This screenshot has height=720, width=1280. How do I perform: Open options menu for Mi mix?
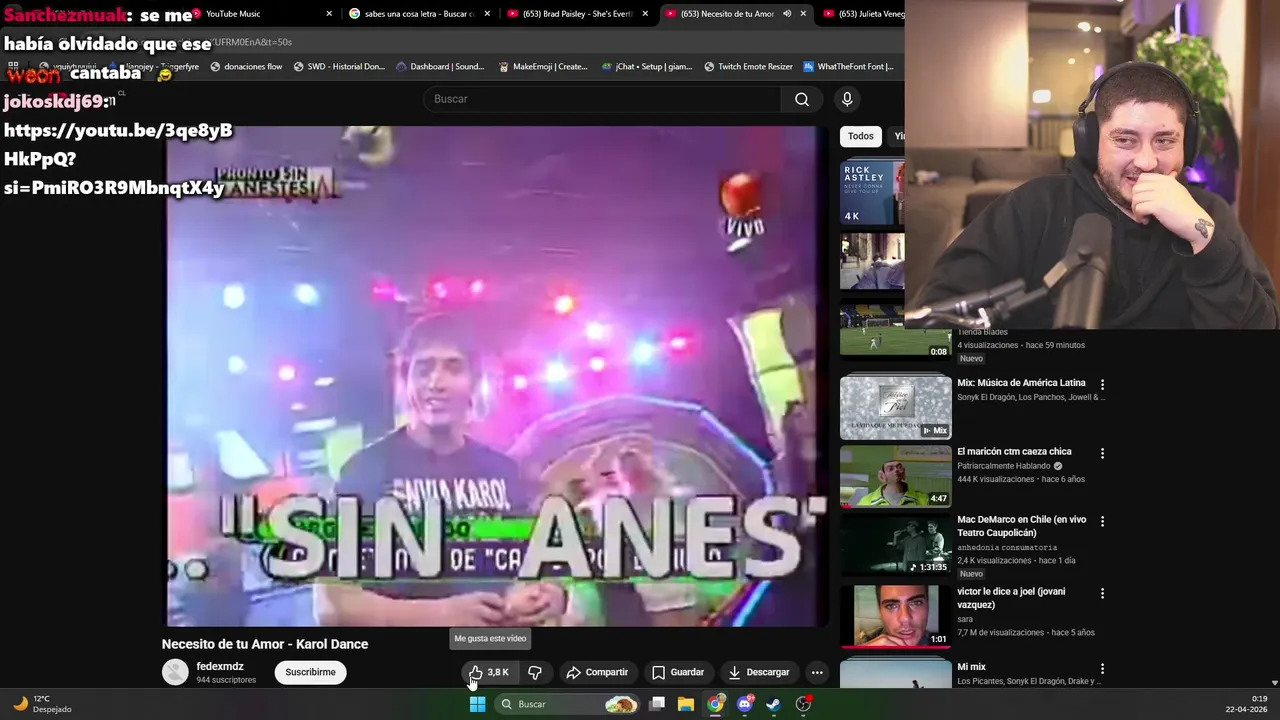(x=1103, y=668)
